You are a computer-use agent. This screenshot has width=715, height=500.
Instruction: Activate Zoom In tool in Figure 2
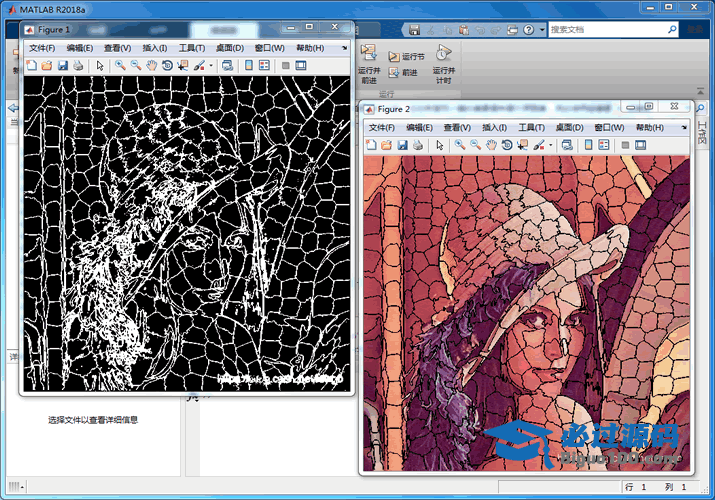pyautogui.click(x=460, y=145)
